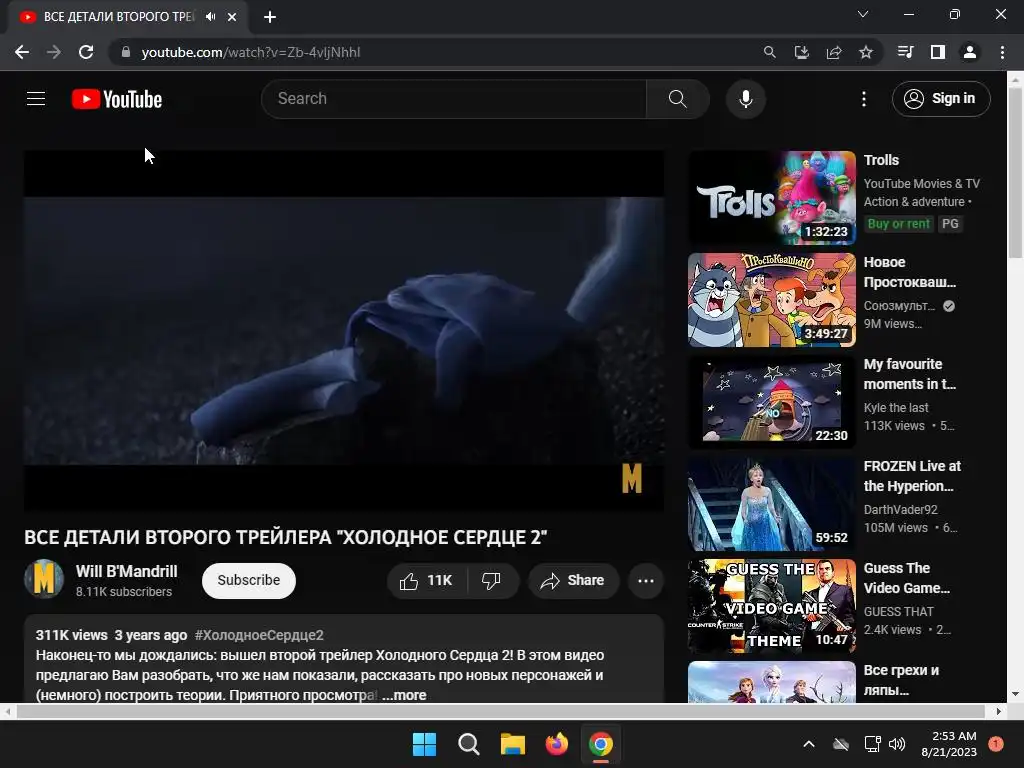The width and height of the screenshot is (1024, 768).
Task: Reload the current page
Action: (86, 52)
